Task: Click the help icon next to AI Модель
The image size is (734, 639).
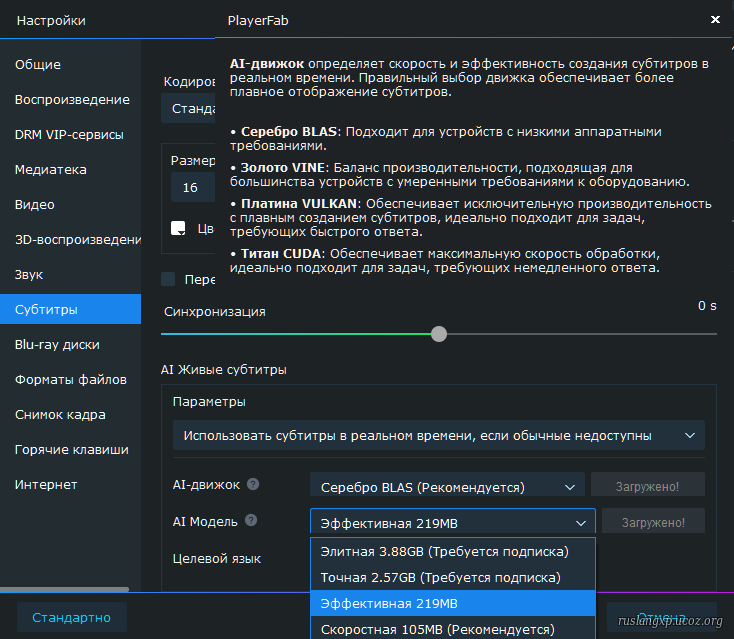Action: 251,521
